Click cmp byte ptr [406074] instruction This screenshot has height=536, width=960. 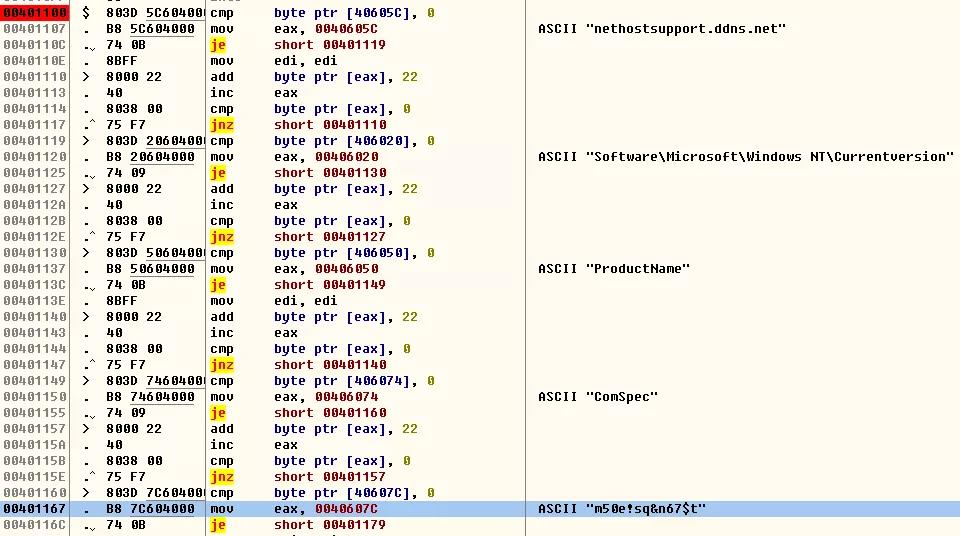[x=322, y=380]
